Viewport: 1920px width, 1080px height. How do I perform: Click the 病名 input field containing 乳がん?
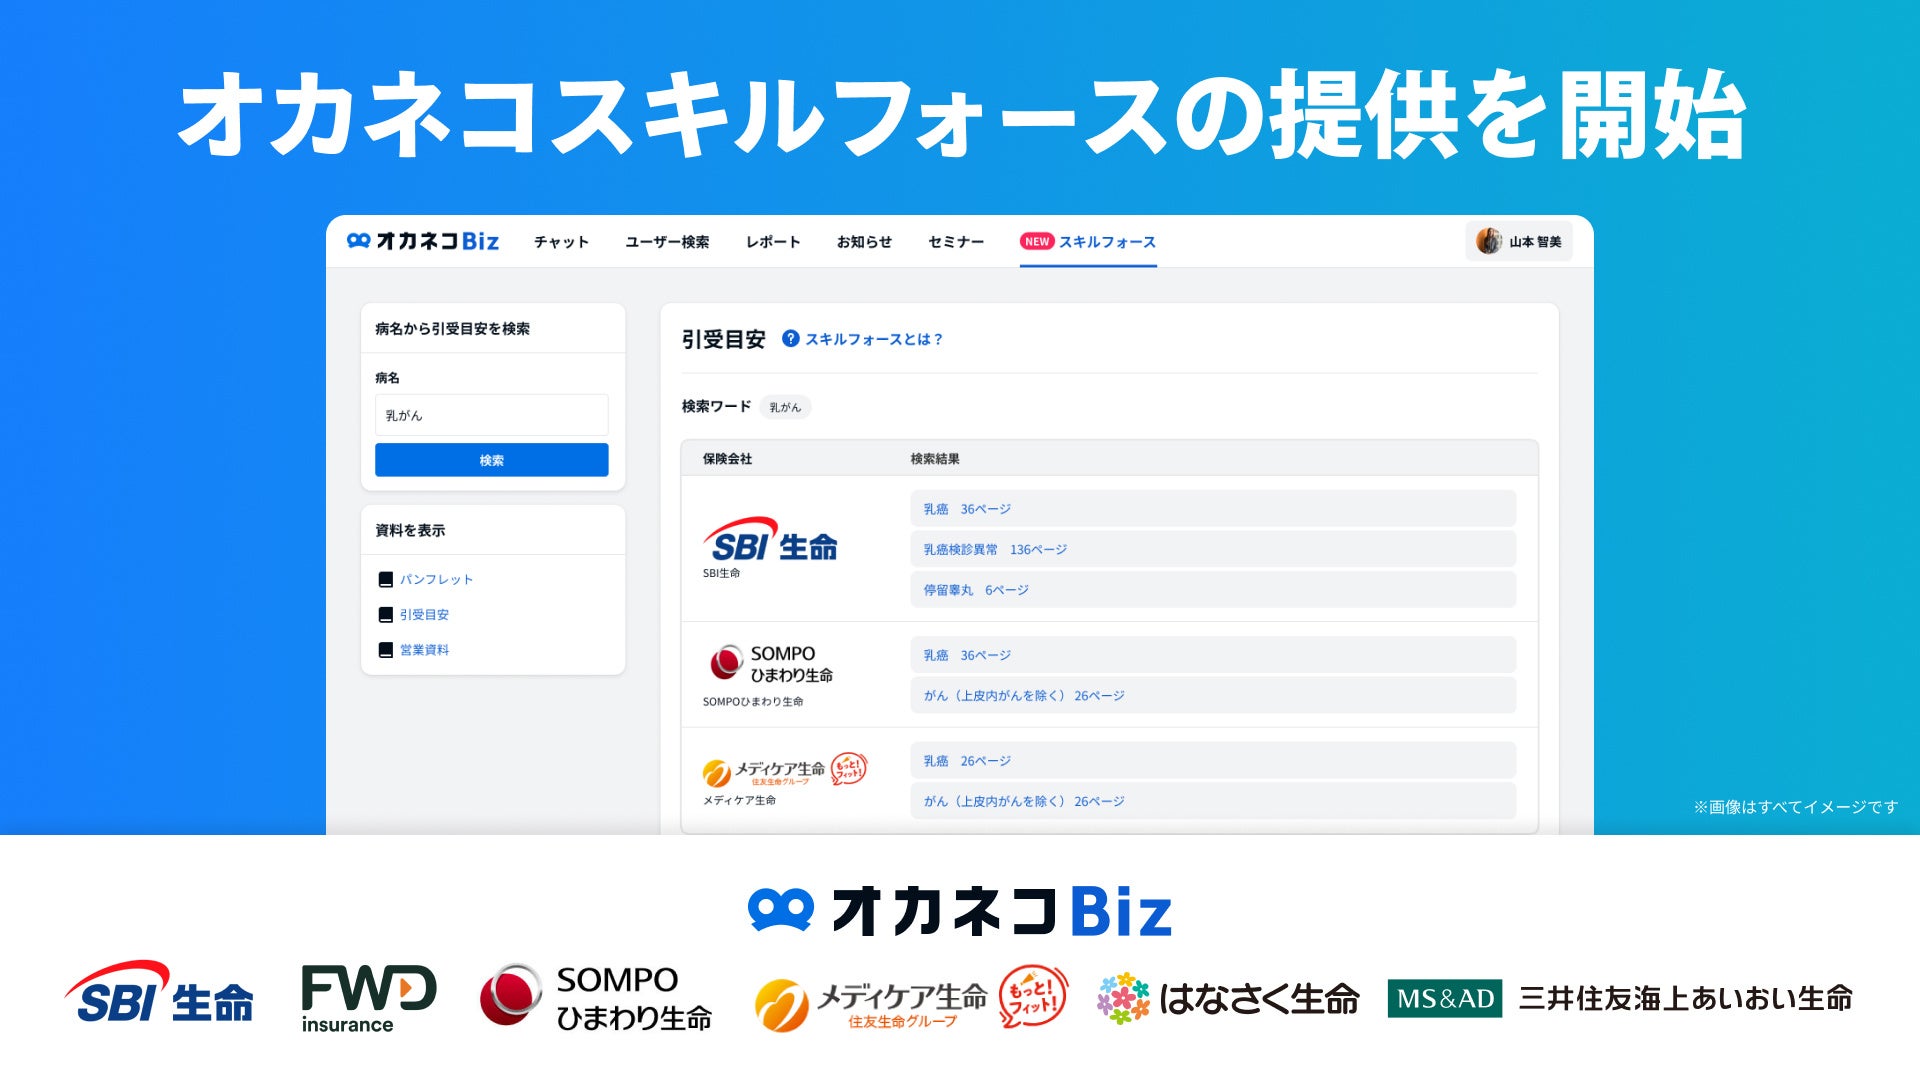point(491,415)
